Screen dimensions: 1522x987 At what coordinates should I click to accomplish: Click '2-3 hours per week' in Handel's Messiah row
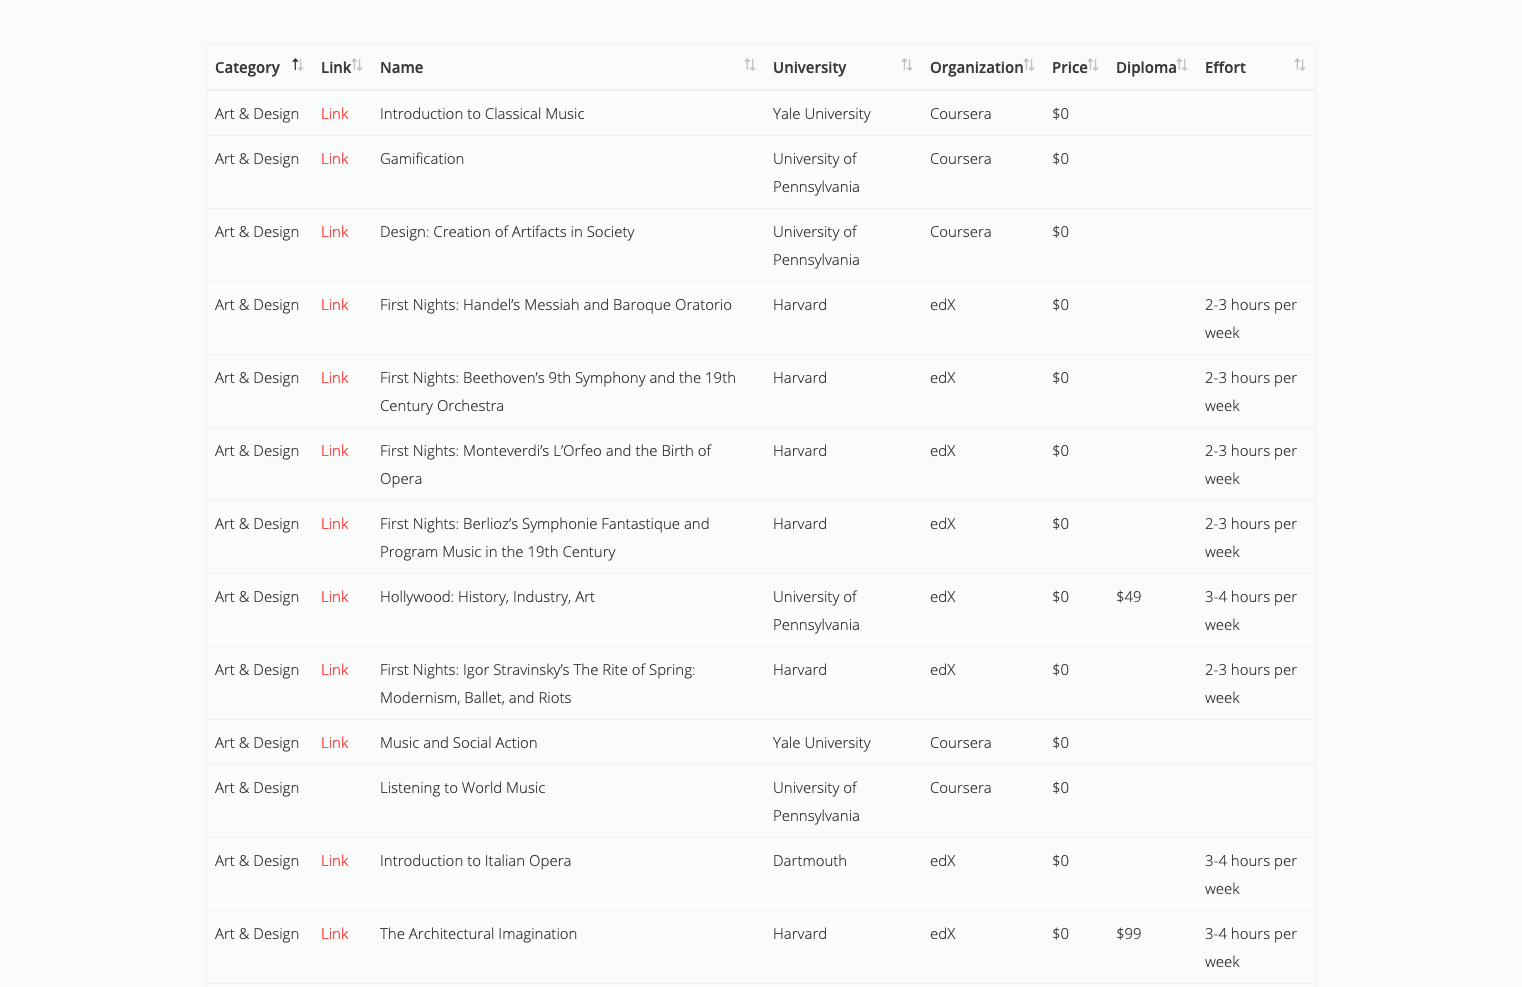pos(1250,319)
